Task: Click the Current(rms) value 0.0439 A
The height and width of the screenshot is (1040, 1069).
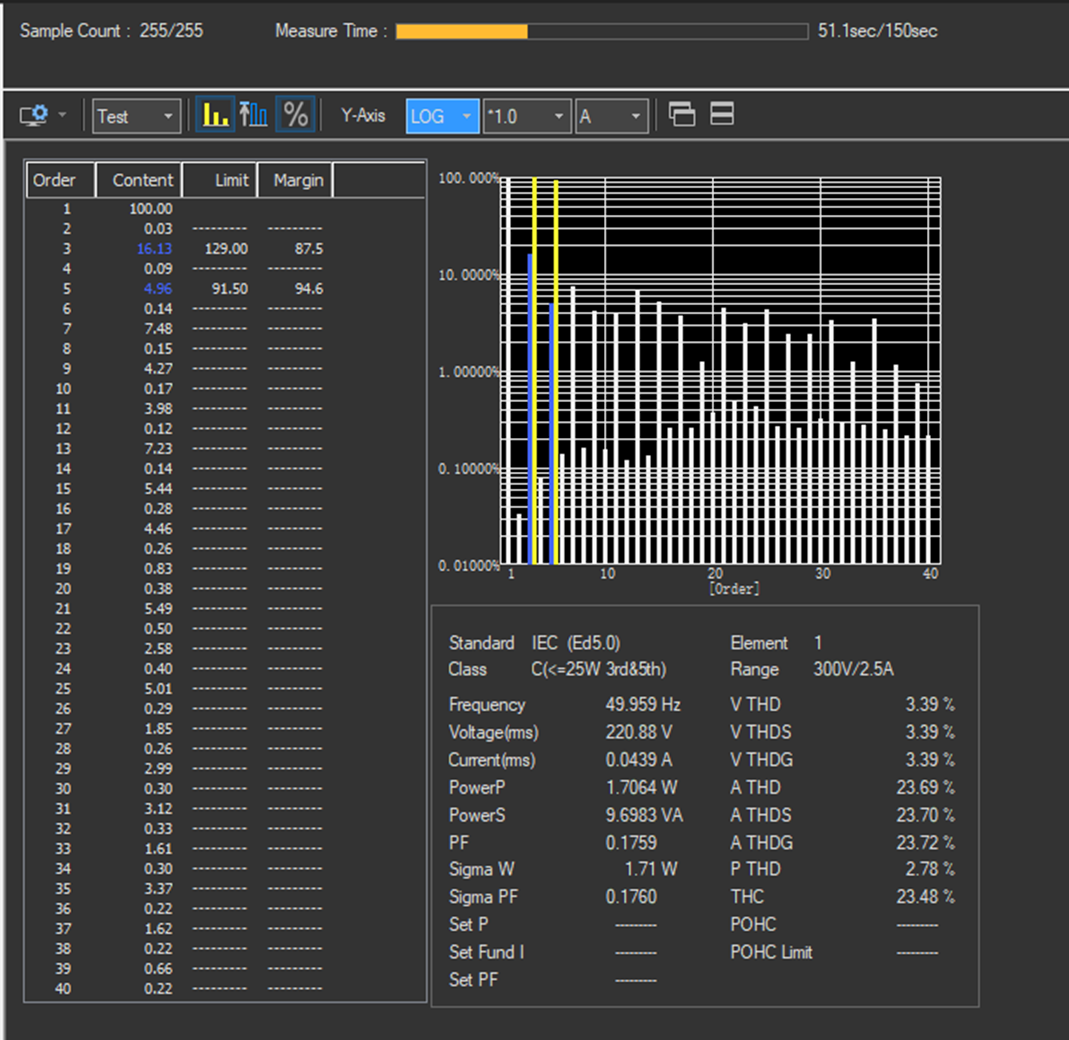Action: coord(639,760)
